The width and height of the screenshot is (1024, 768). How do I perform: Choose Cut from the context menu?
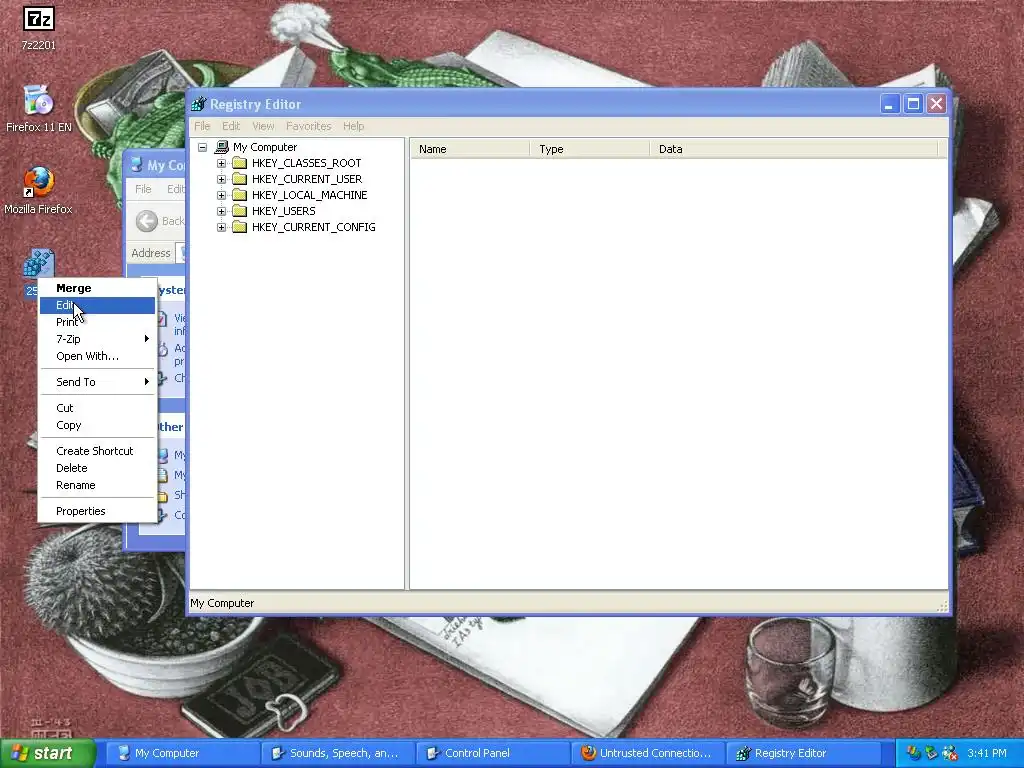click(97, 408)
